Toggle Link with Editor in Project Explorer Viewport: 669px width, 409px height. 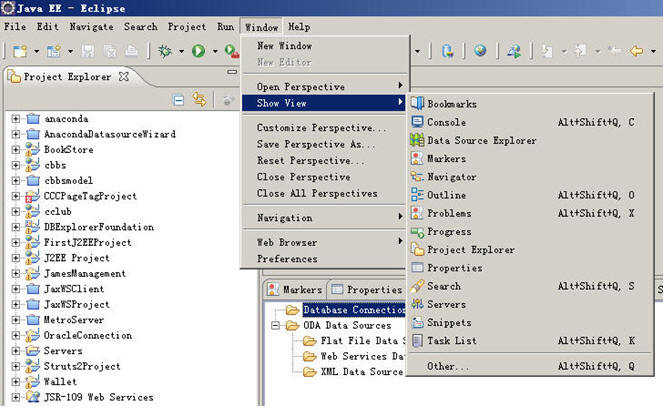pos(199,100)
